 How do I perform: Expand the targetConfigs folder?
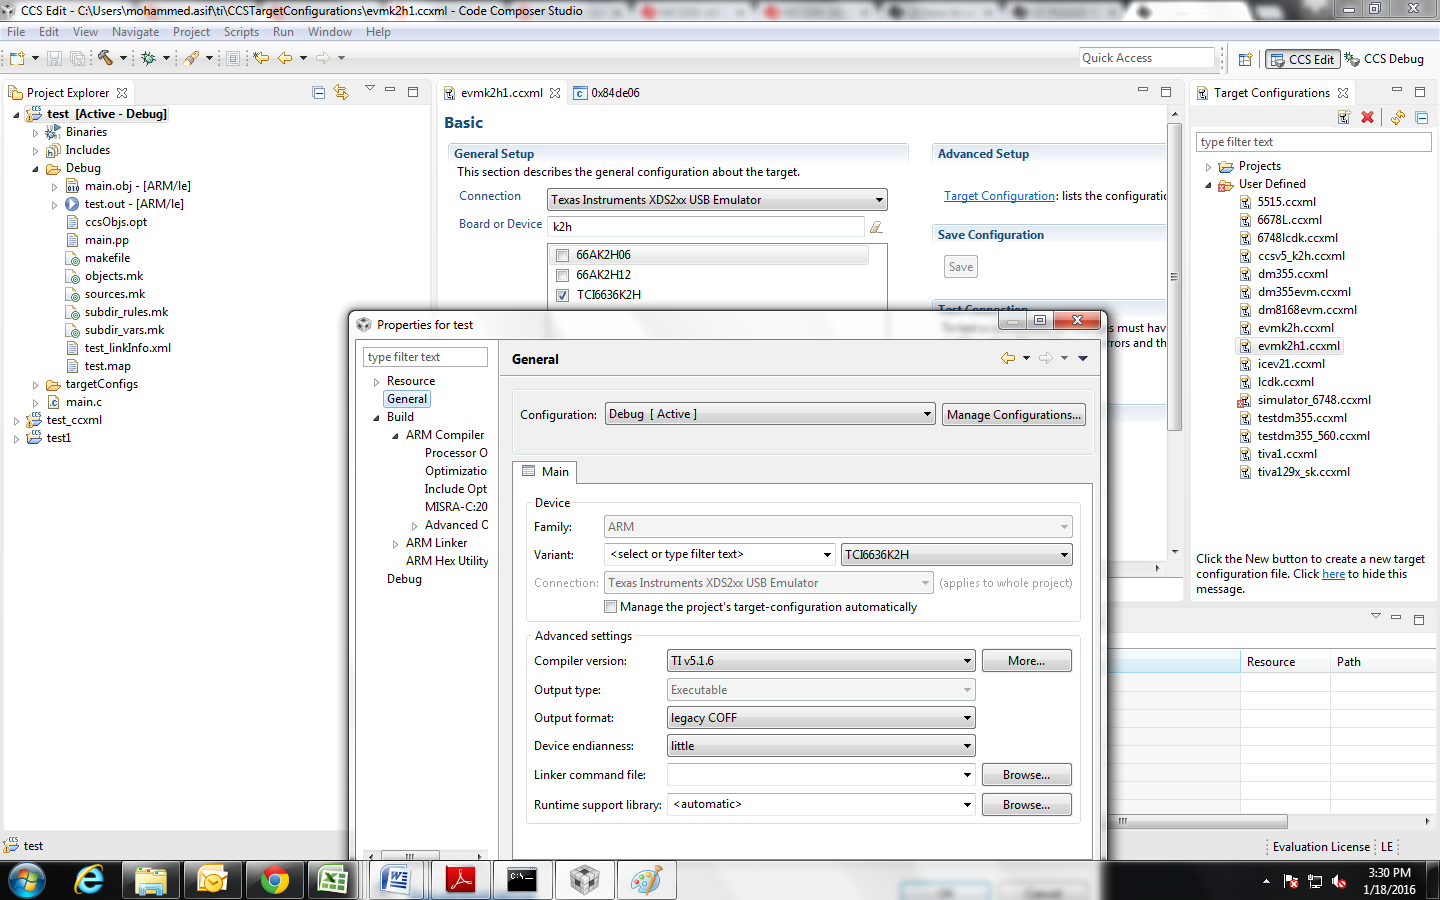click(36, 384)
